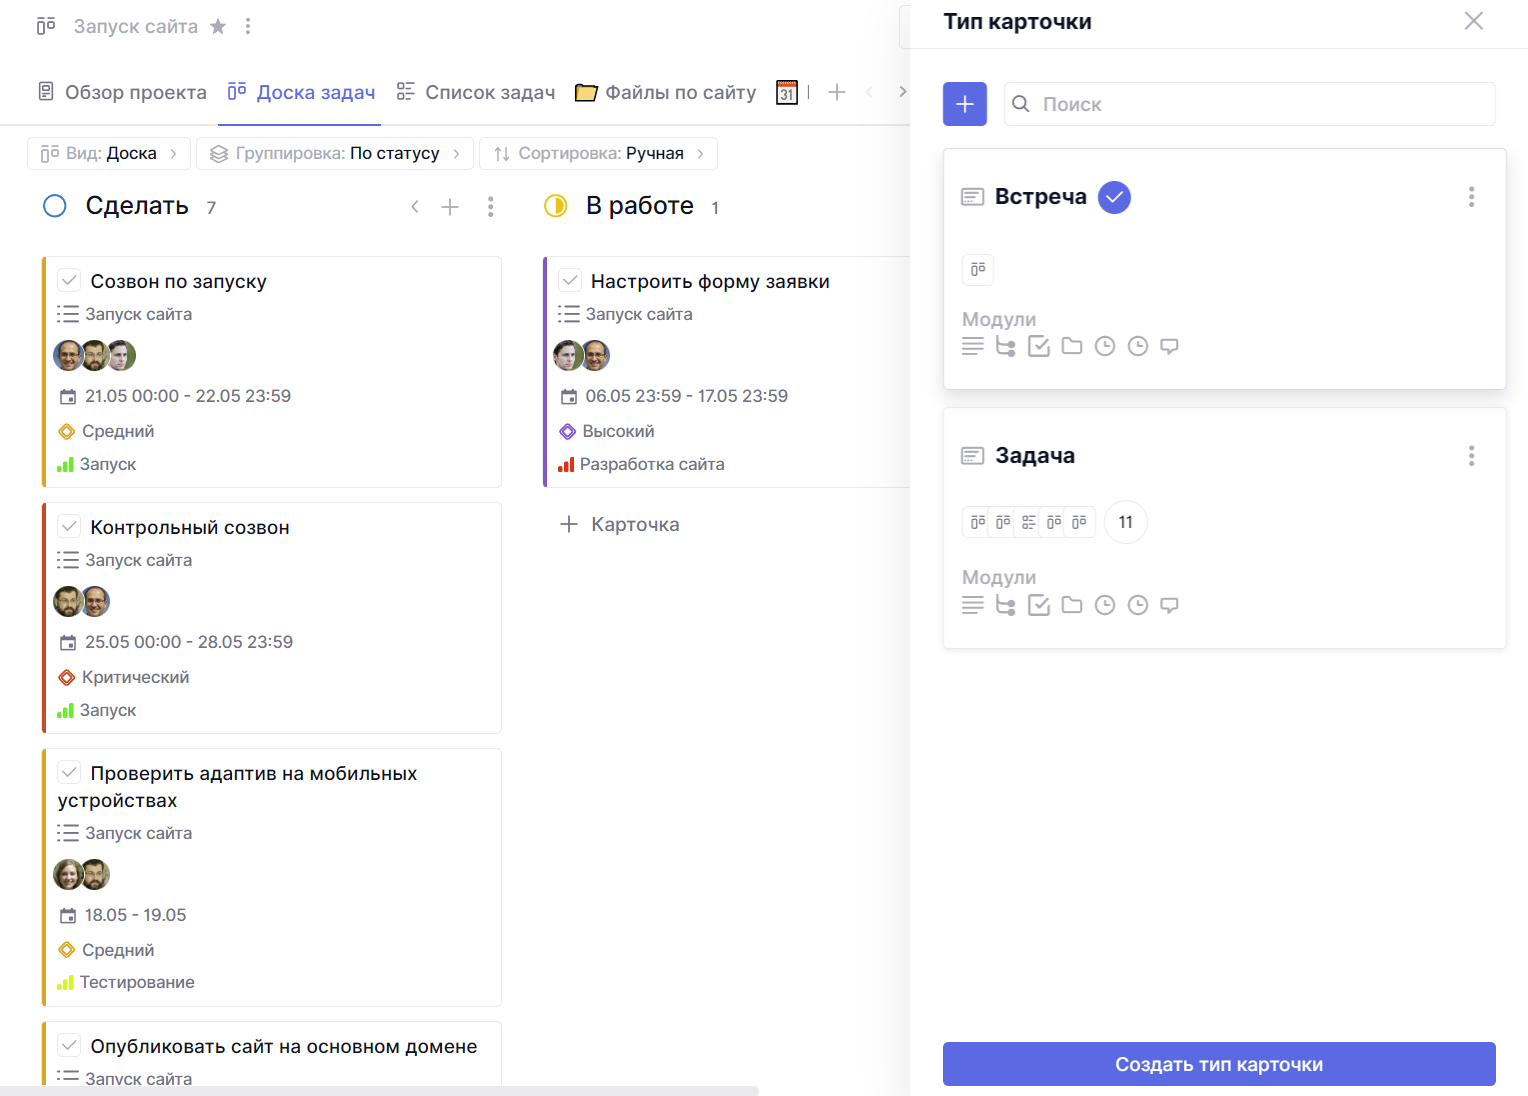Screen dimensions: 1528x1096
Task: Open options menu for Задача card type
Action: (1471, 456)
